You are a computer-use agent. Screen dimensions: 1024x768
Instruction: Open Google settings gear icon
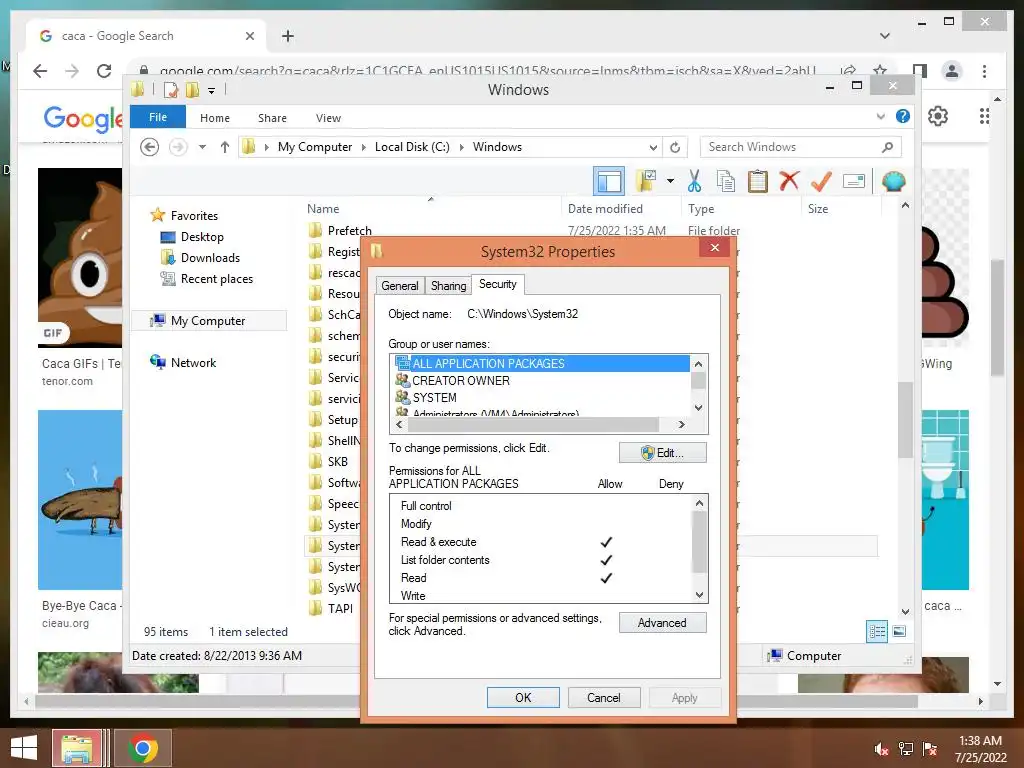click(938, 116)
